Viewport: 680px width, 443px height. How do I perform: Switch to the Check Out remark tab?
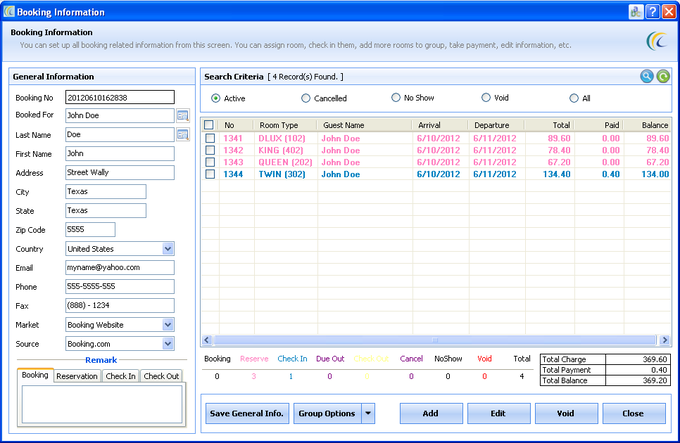click(x=161, y=376)
